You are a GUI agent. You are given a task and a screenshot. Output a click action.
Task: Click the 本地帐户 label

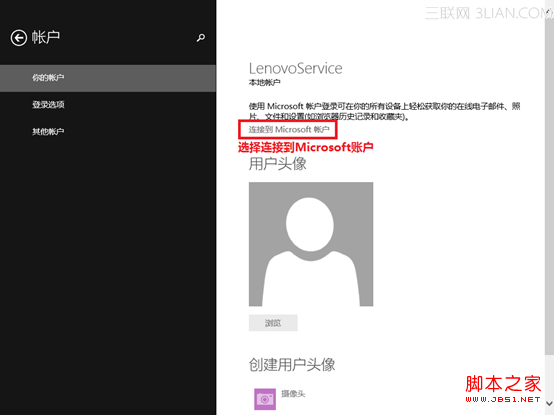coord(265,82)
